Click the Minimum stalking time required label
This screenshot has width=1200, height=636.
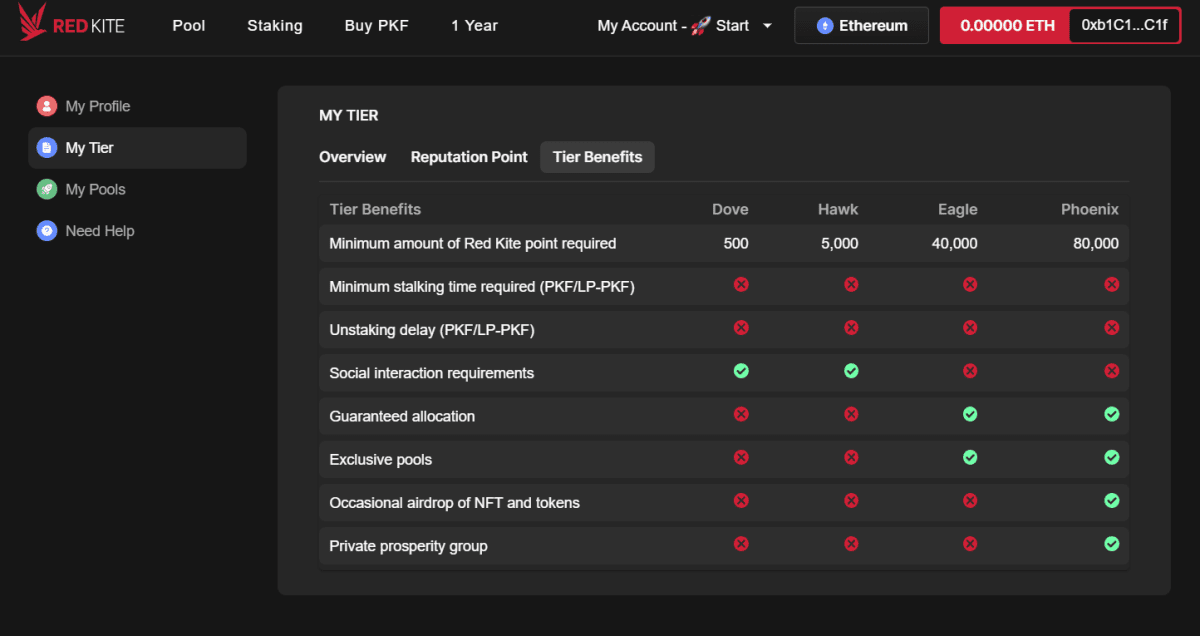click(x=482, y=287)
